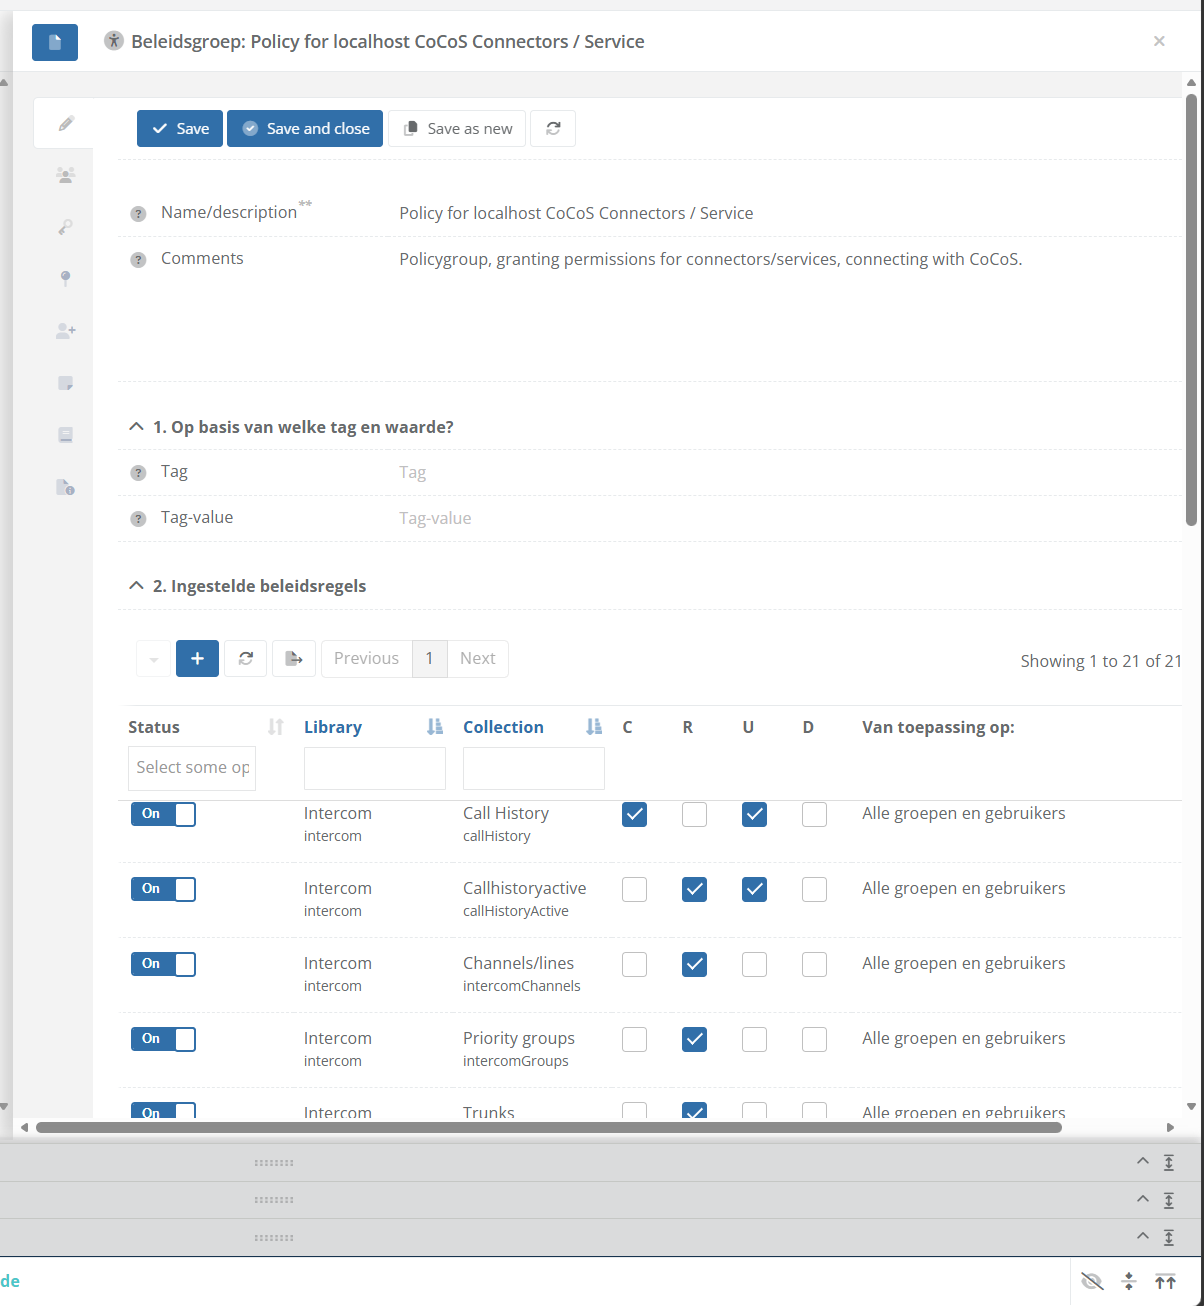Add a new policy rule with plus button

197,658
